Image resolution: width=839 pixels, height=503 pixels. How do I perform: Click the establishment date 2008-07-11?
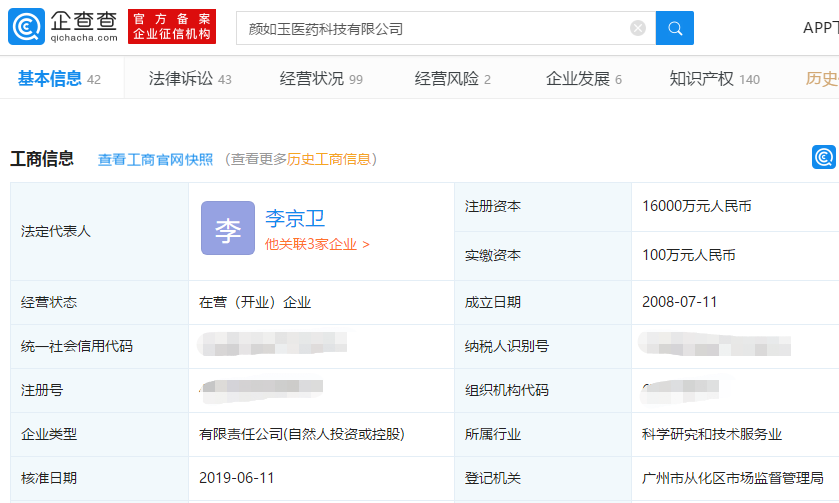coord(680,302)
